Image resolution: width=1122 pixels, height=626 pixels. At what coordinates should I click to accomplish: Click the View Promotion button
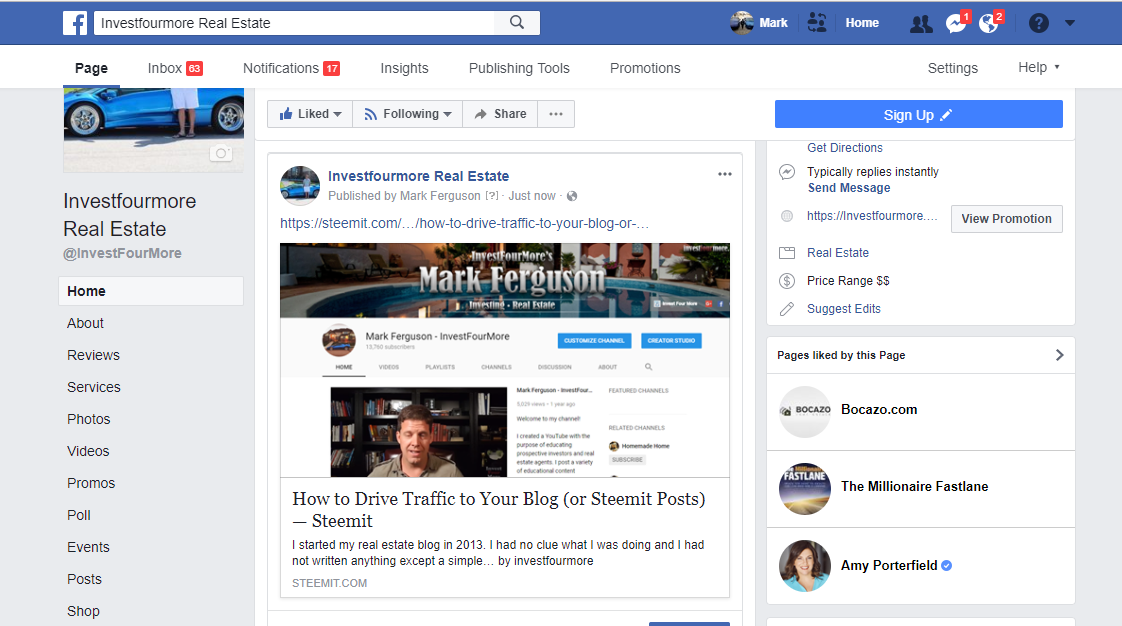[1006, 219]
